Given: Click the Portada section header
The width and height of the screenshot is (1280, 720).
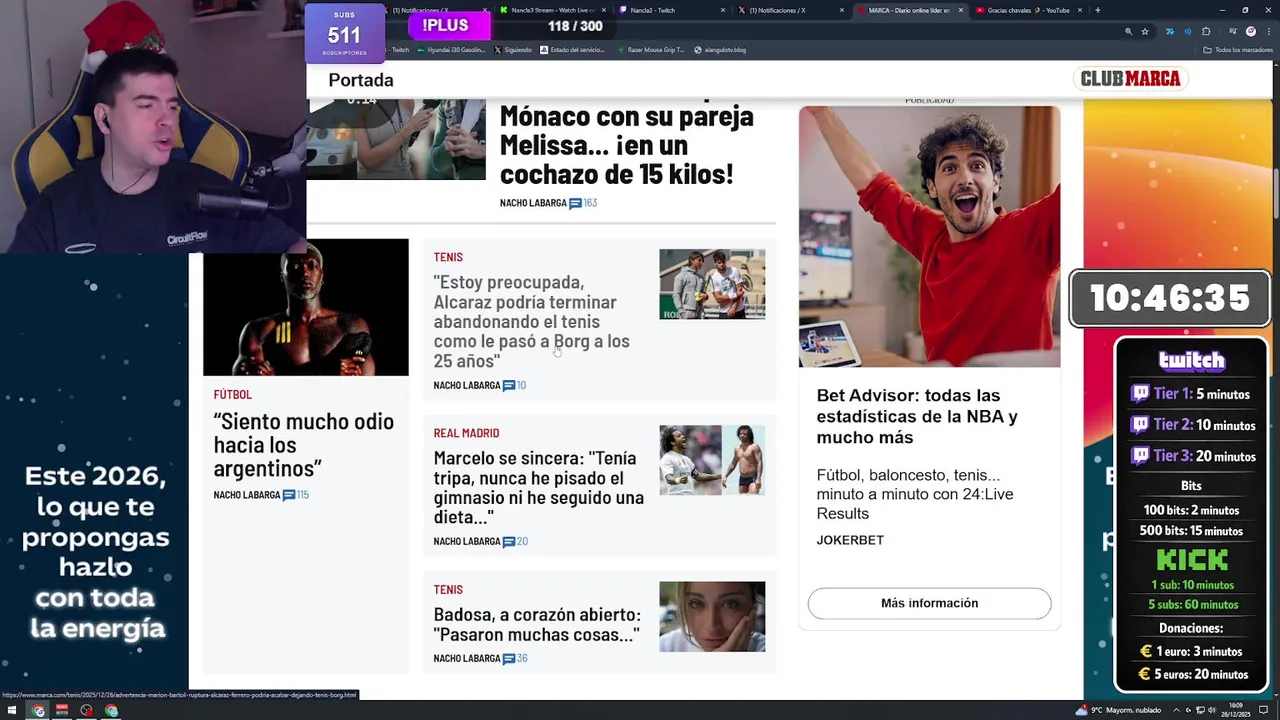Looking at the screenshot, I should click(x=361, y=80).
